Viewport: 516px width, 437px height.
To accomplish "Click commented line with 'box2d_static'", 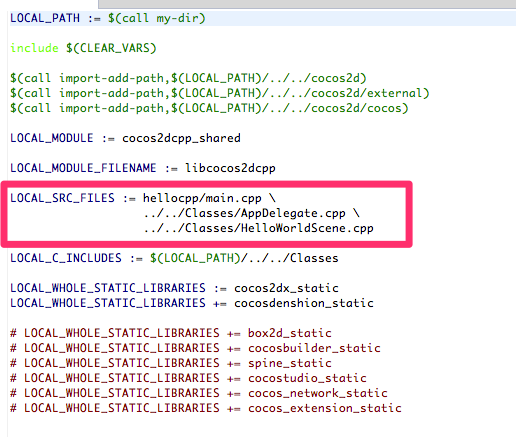I will (x=171, y=333).
